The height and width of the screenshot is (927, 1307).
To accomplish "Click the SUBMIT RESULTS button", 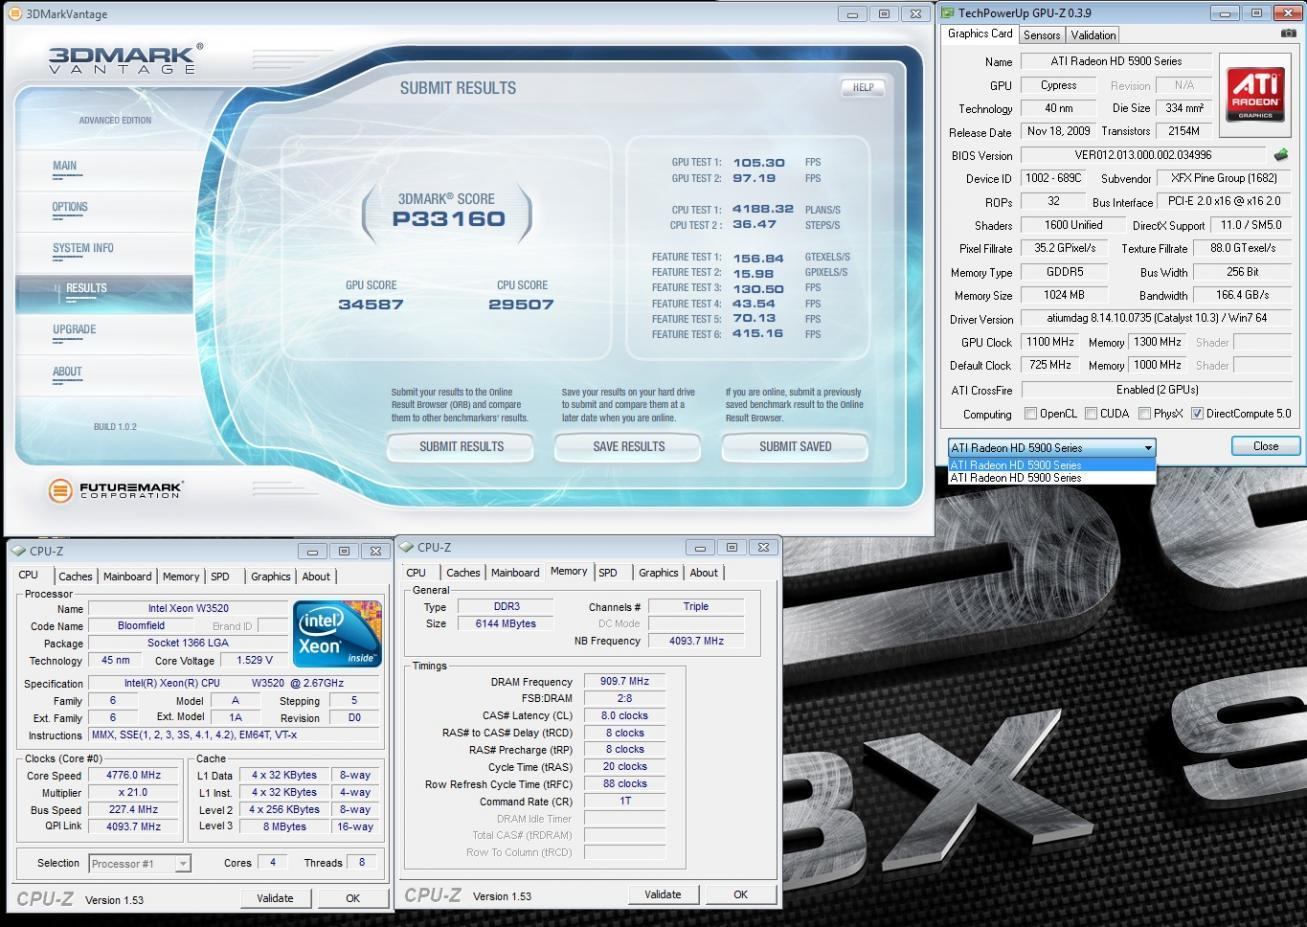I will point(461,447).
